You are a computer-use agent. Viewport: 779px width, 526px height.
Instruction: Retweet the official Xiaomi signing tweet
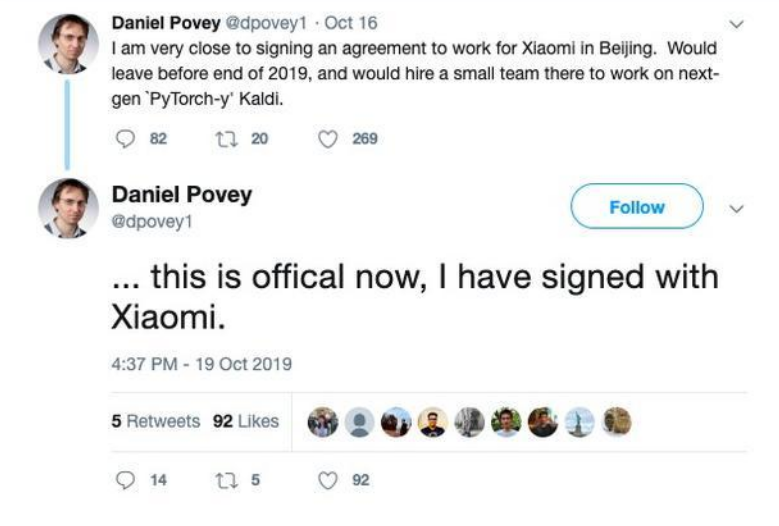[223, 480]
